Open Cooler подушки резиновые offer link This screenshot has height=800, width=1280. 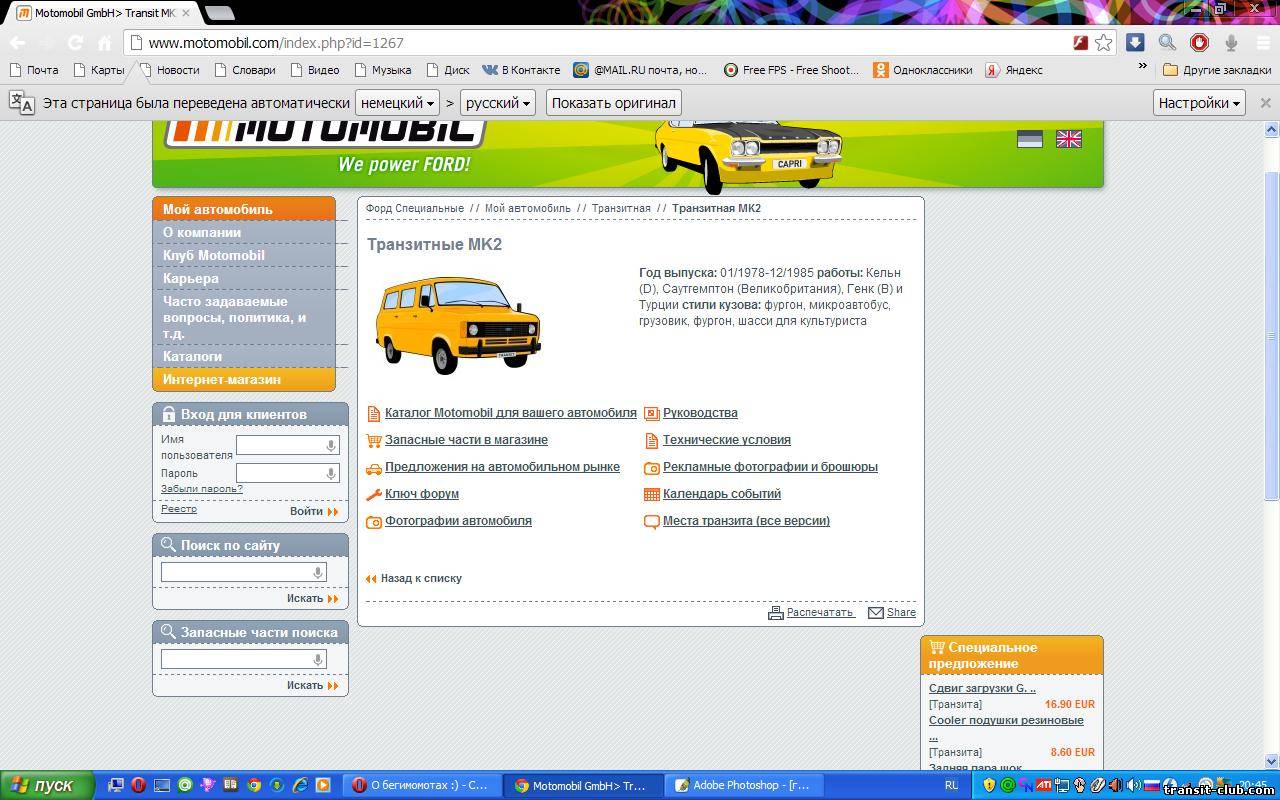[1006, 720]
